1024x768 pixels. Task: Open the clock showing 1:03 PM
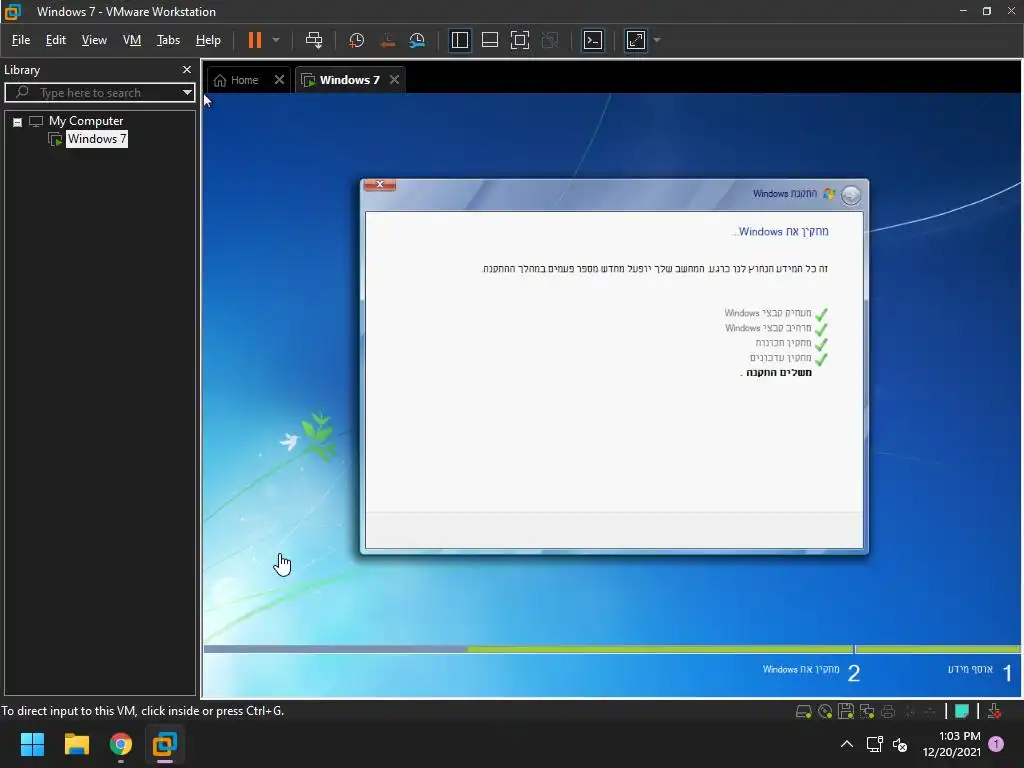[x=952, y=744]
